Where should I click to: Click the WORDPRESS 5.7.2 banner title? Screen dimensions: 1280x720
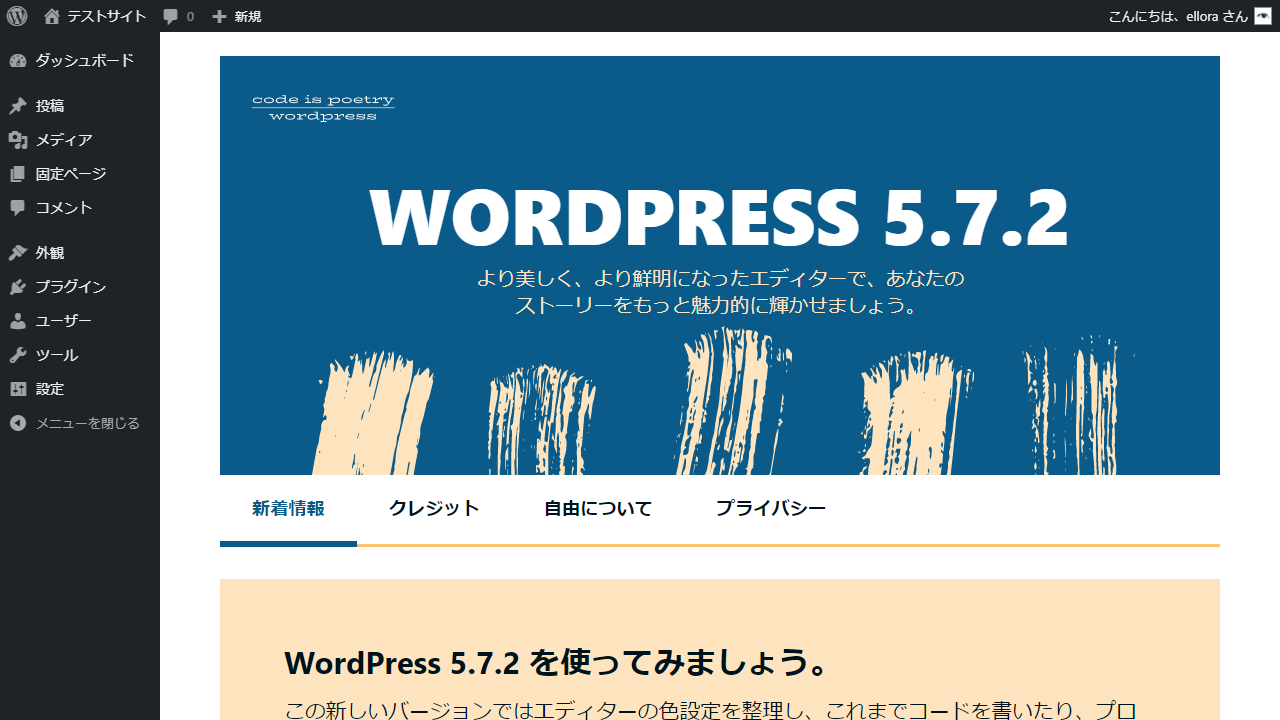[x=719, y=217]
